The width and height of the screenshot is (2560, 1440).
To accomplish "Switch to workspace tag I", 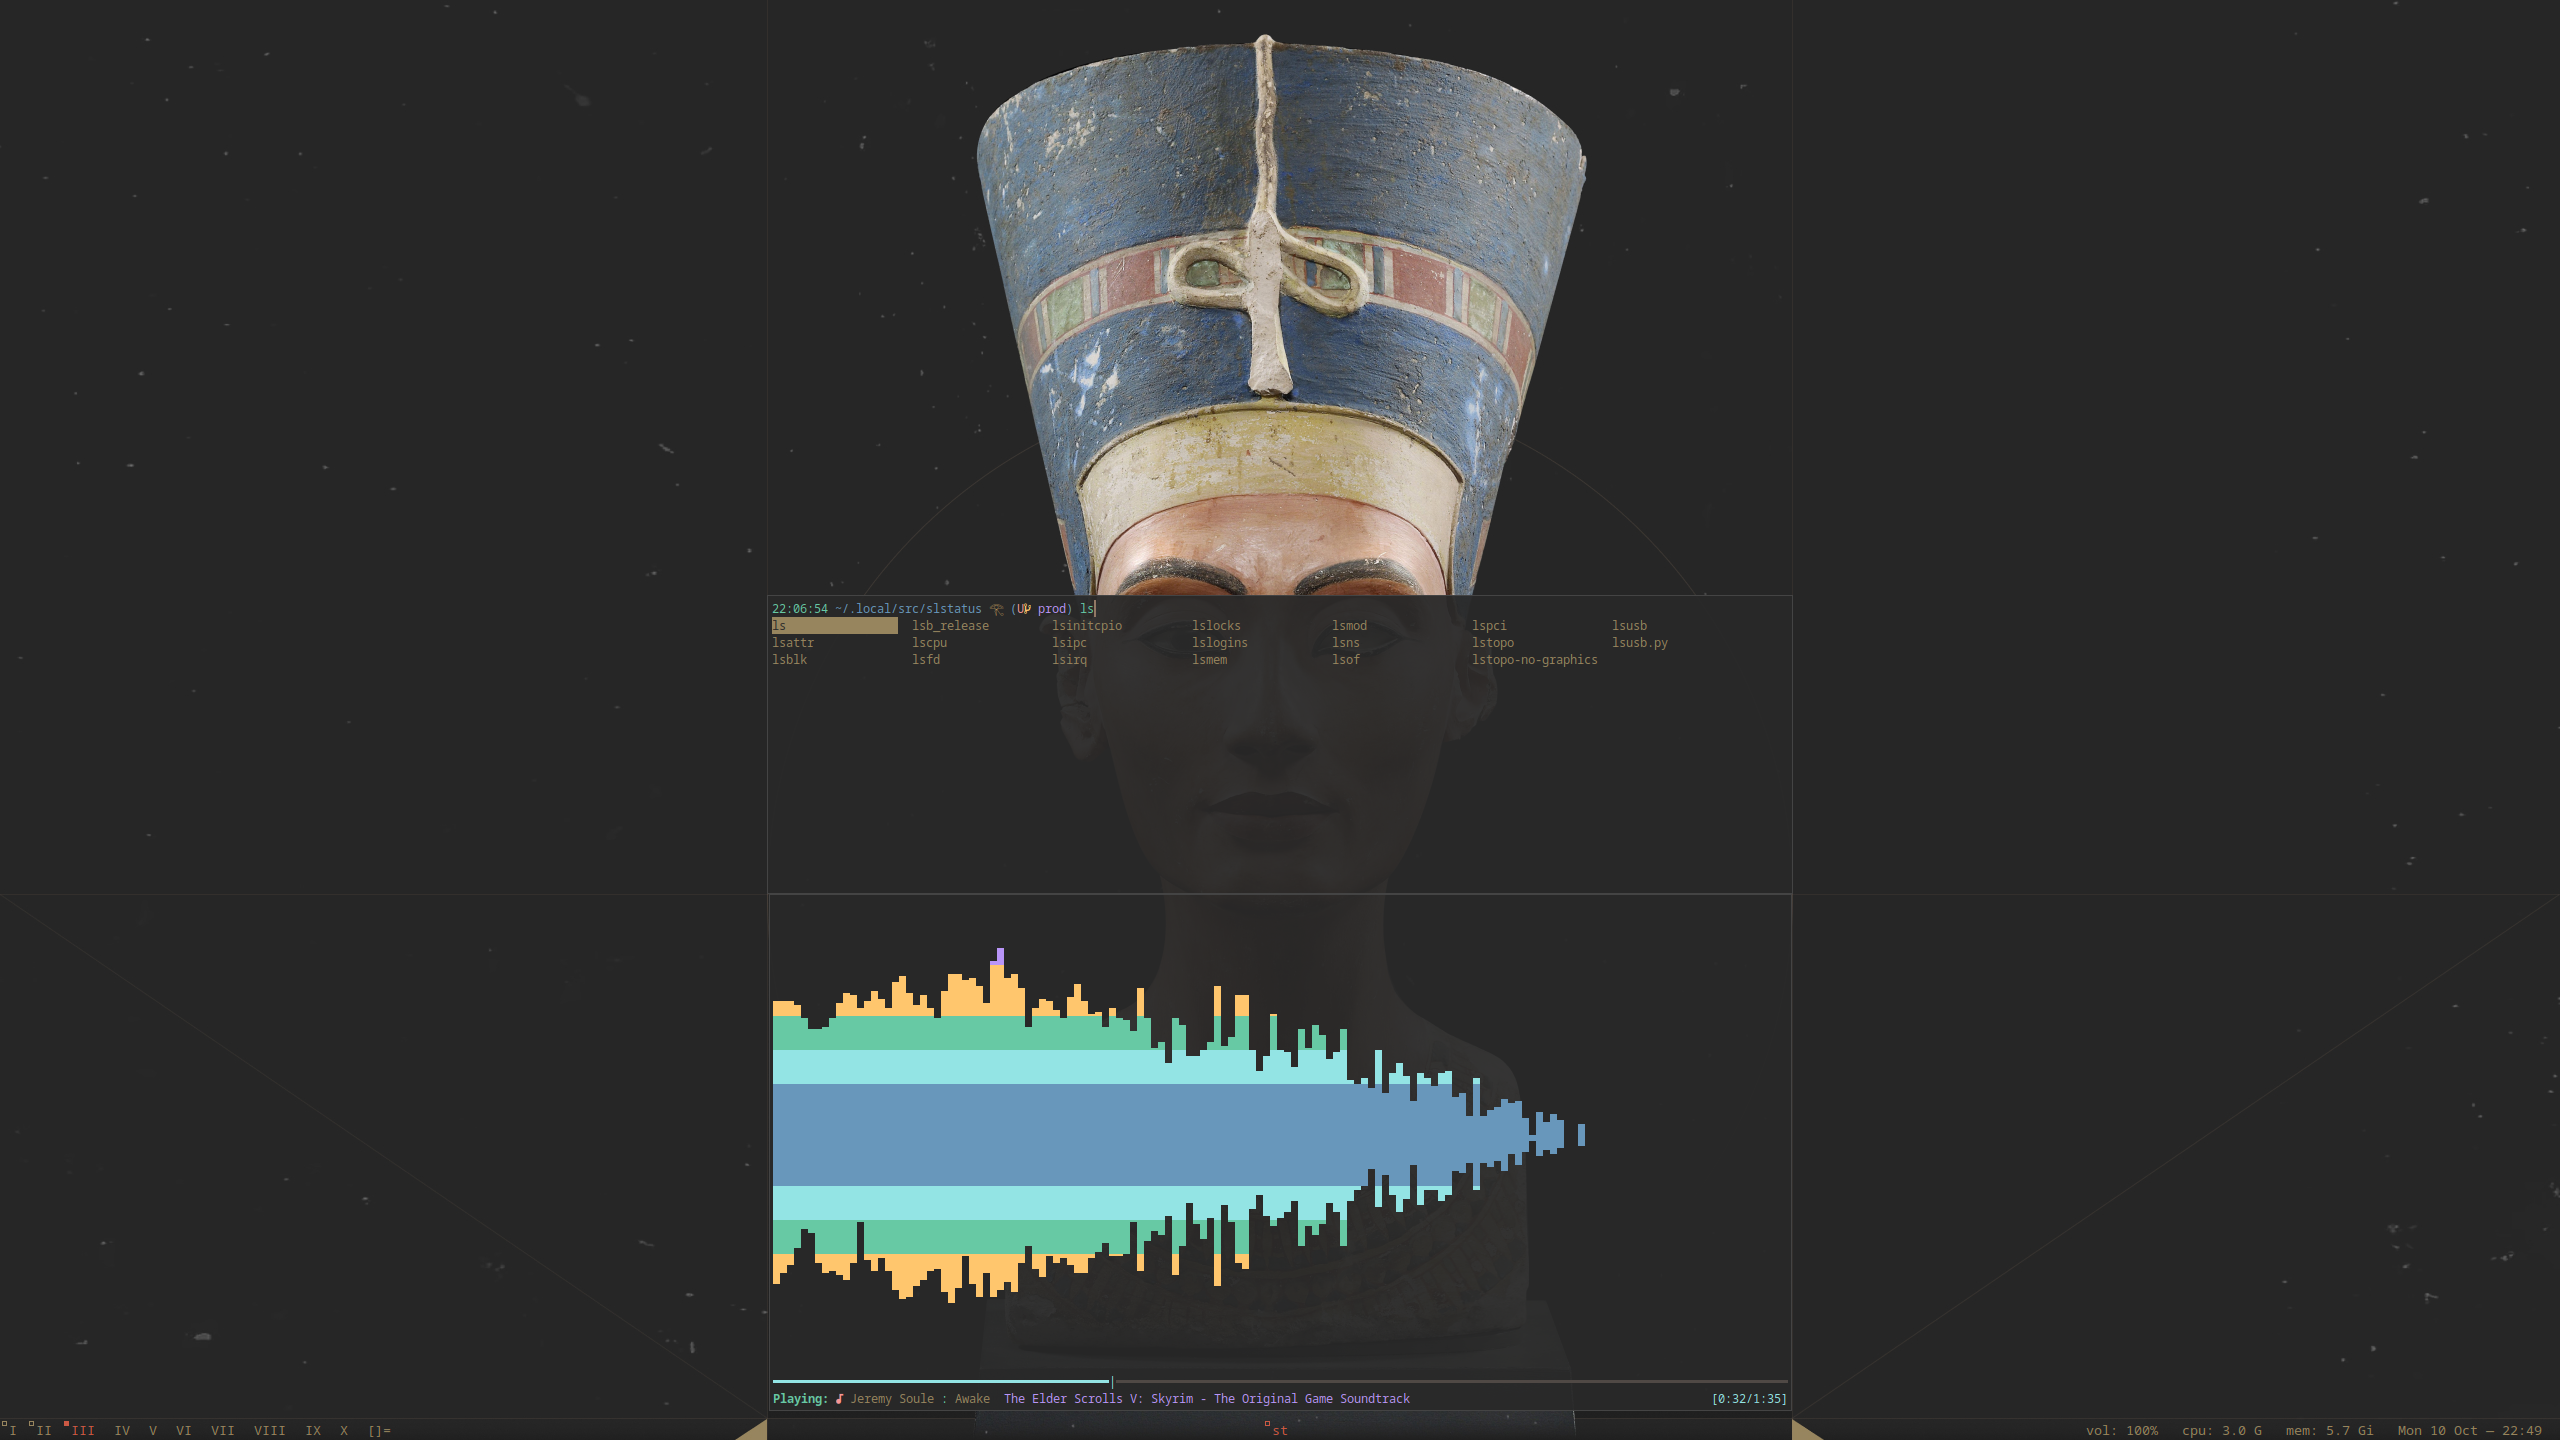I will [13, 1431].
